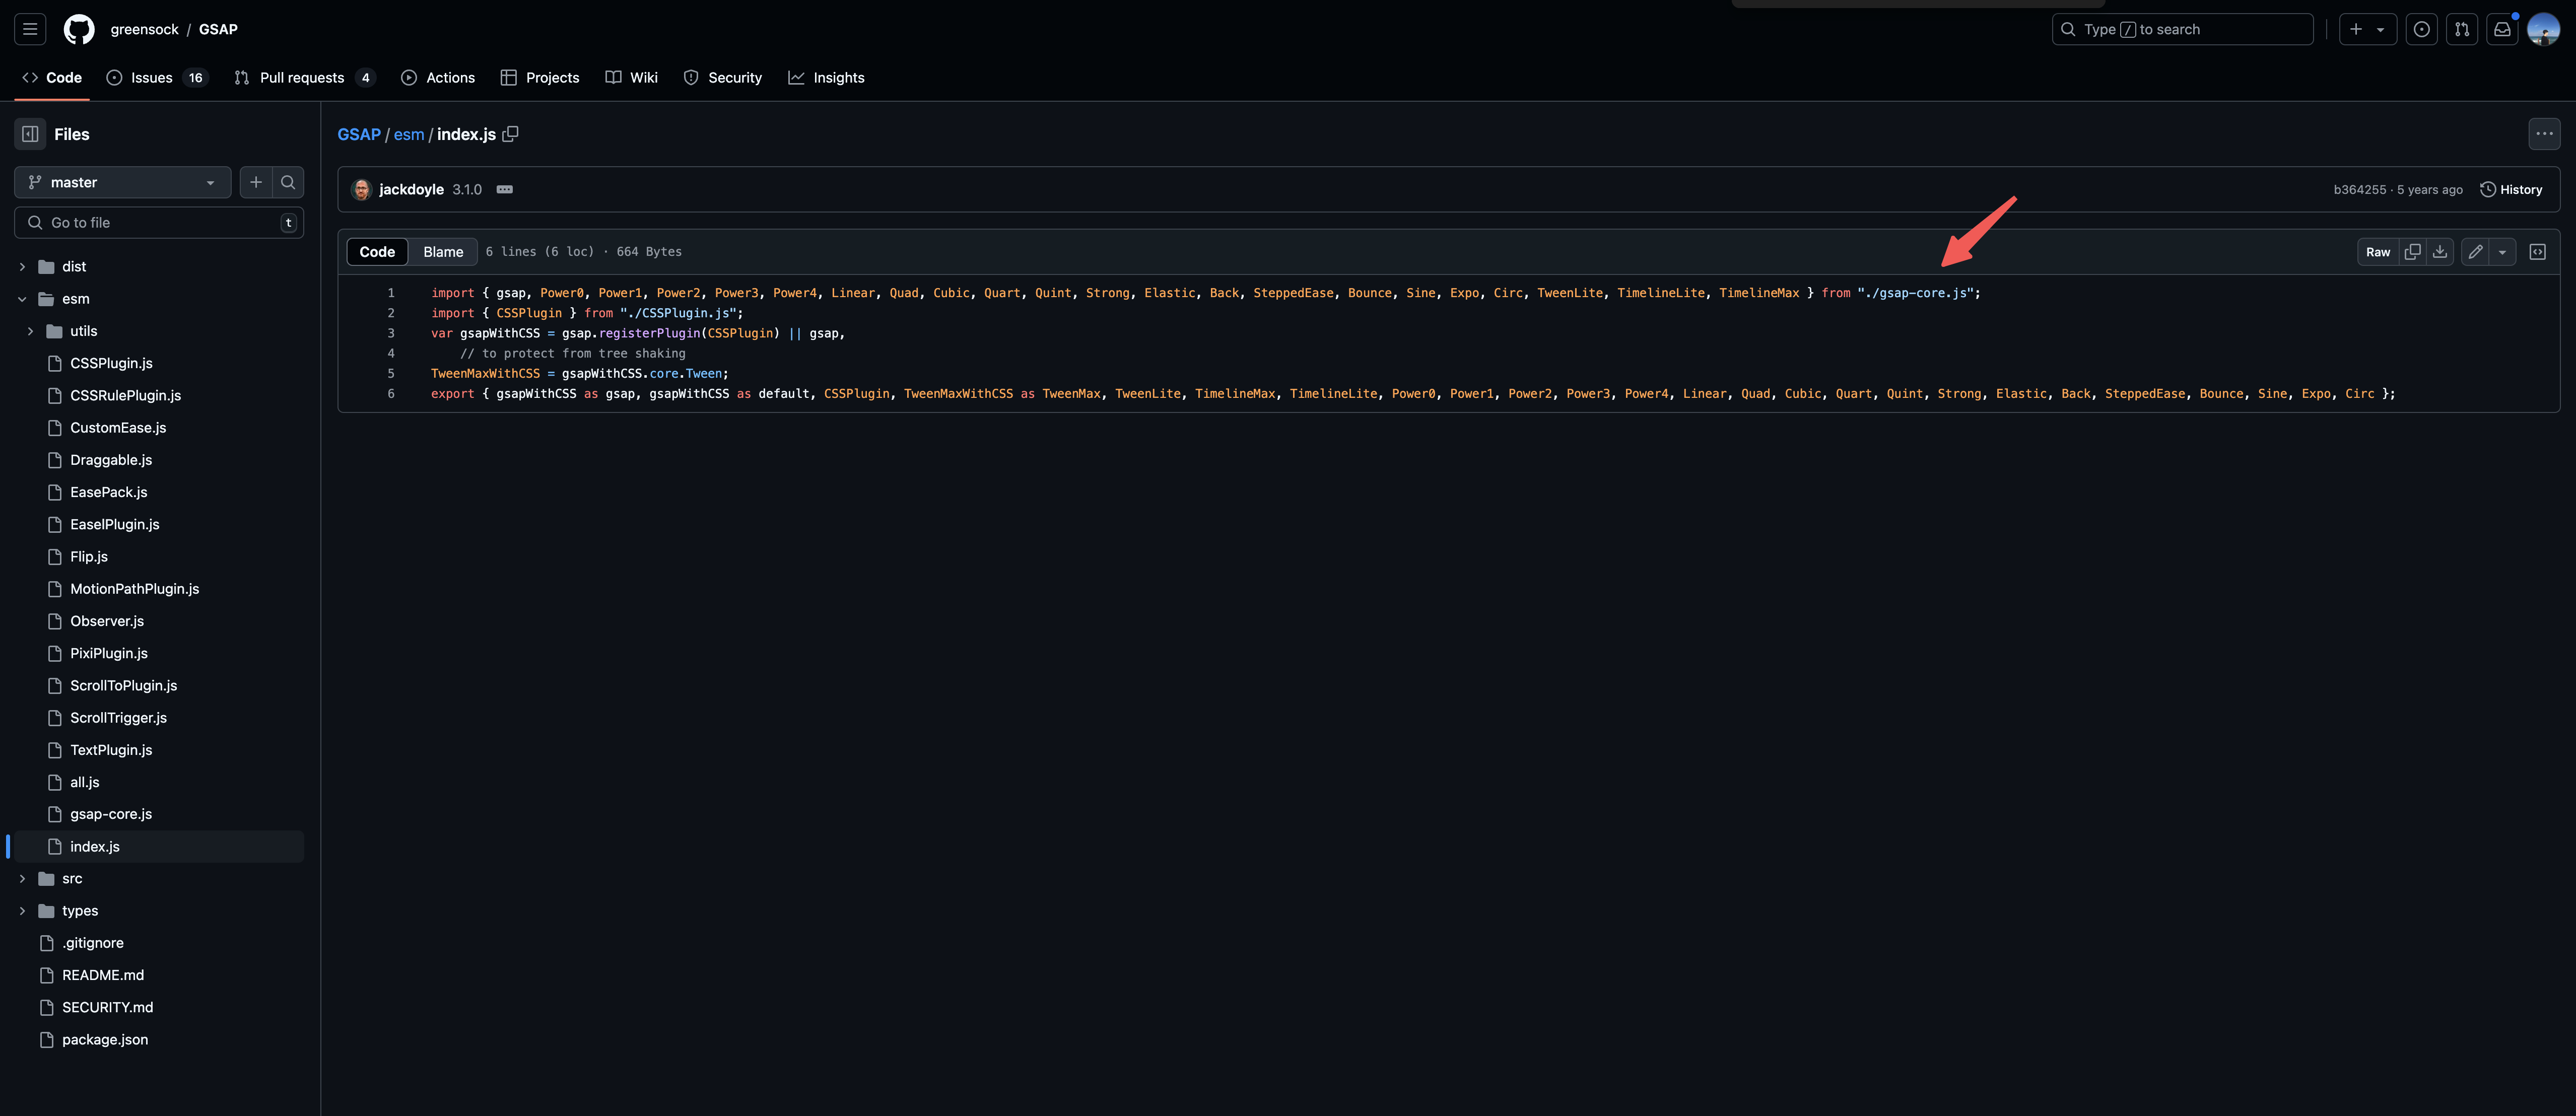Image resolution: width=2576 pixels, height=1116 pixels.
Task: Open the more file actions ellipsis menu
Action: coord(2544,134)
